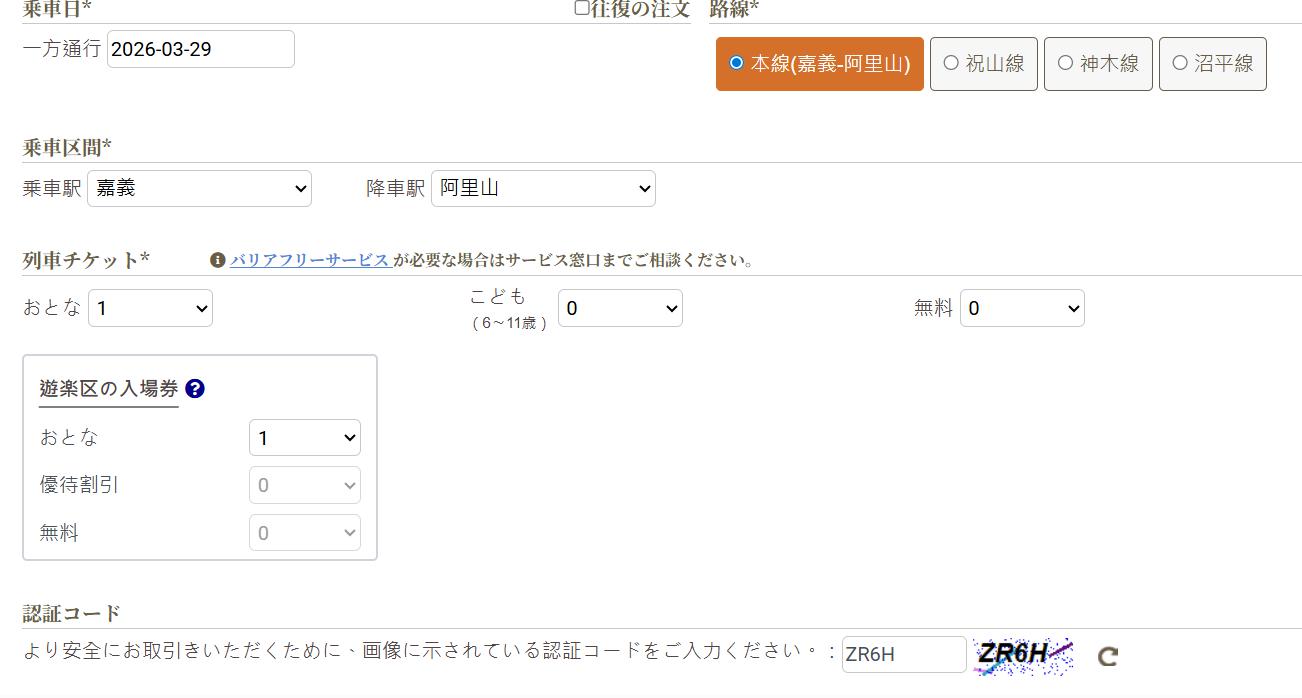Open the 降車駅 arrival station dropdown
This screenshot has width=1302, height=698.
[x=543, y=188]
